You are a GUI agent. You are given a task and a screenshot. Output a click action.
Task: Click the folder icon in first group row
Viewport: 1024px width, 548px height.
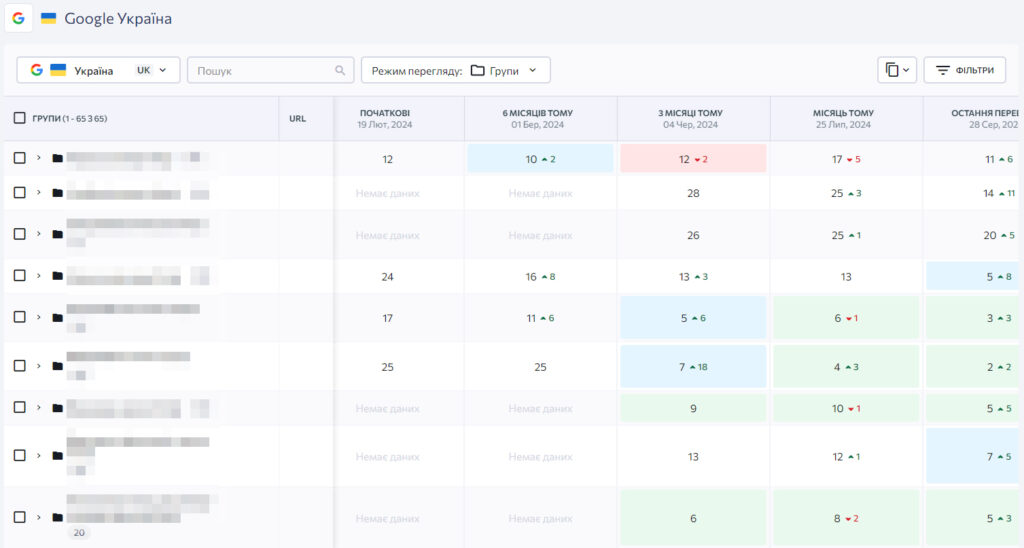(57, 158)
